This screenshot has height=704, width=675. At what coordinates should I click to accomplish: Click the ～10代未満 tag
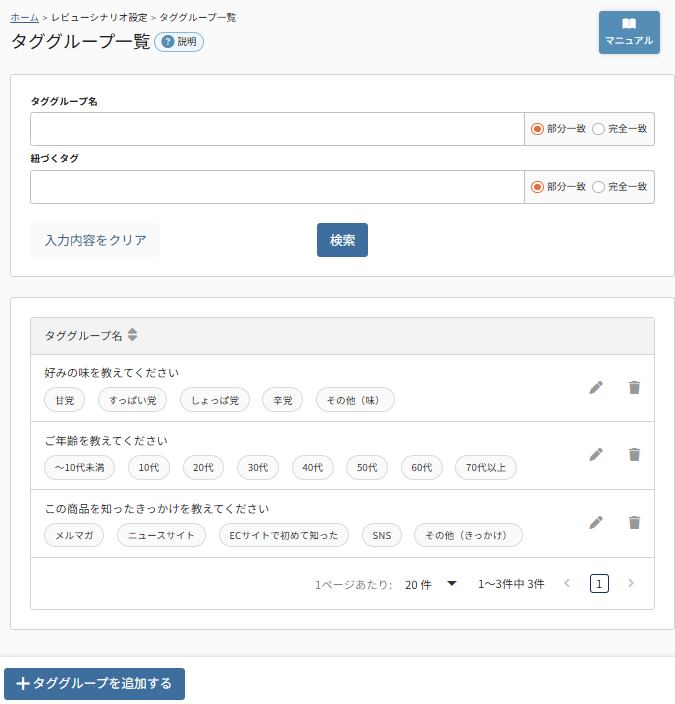[x=79, y=467]
